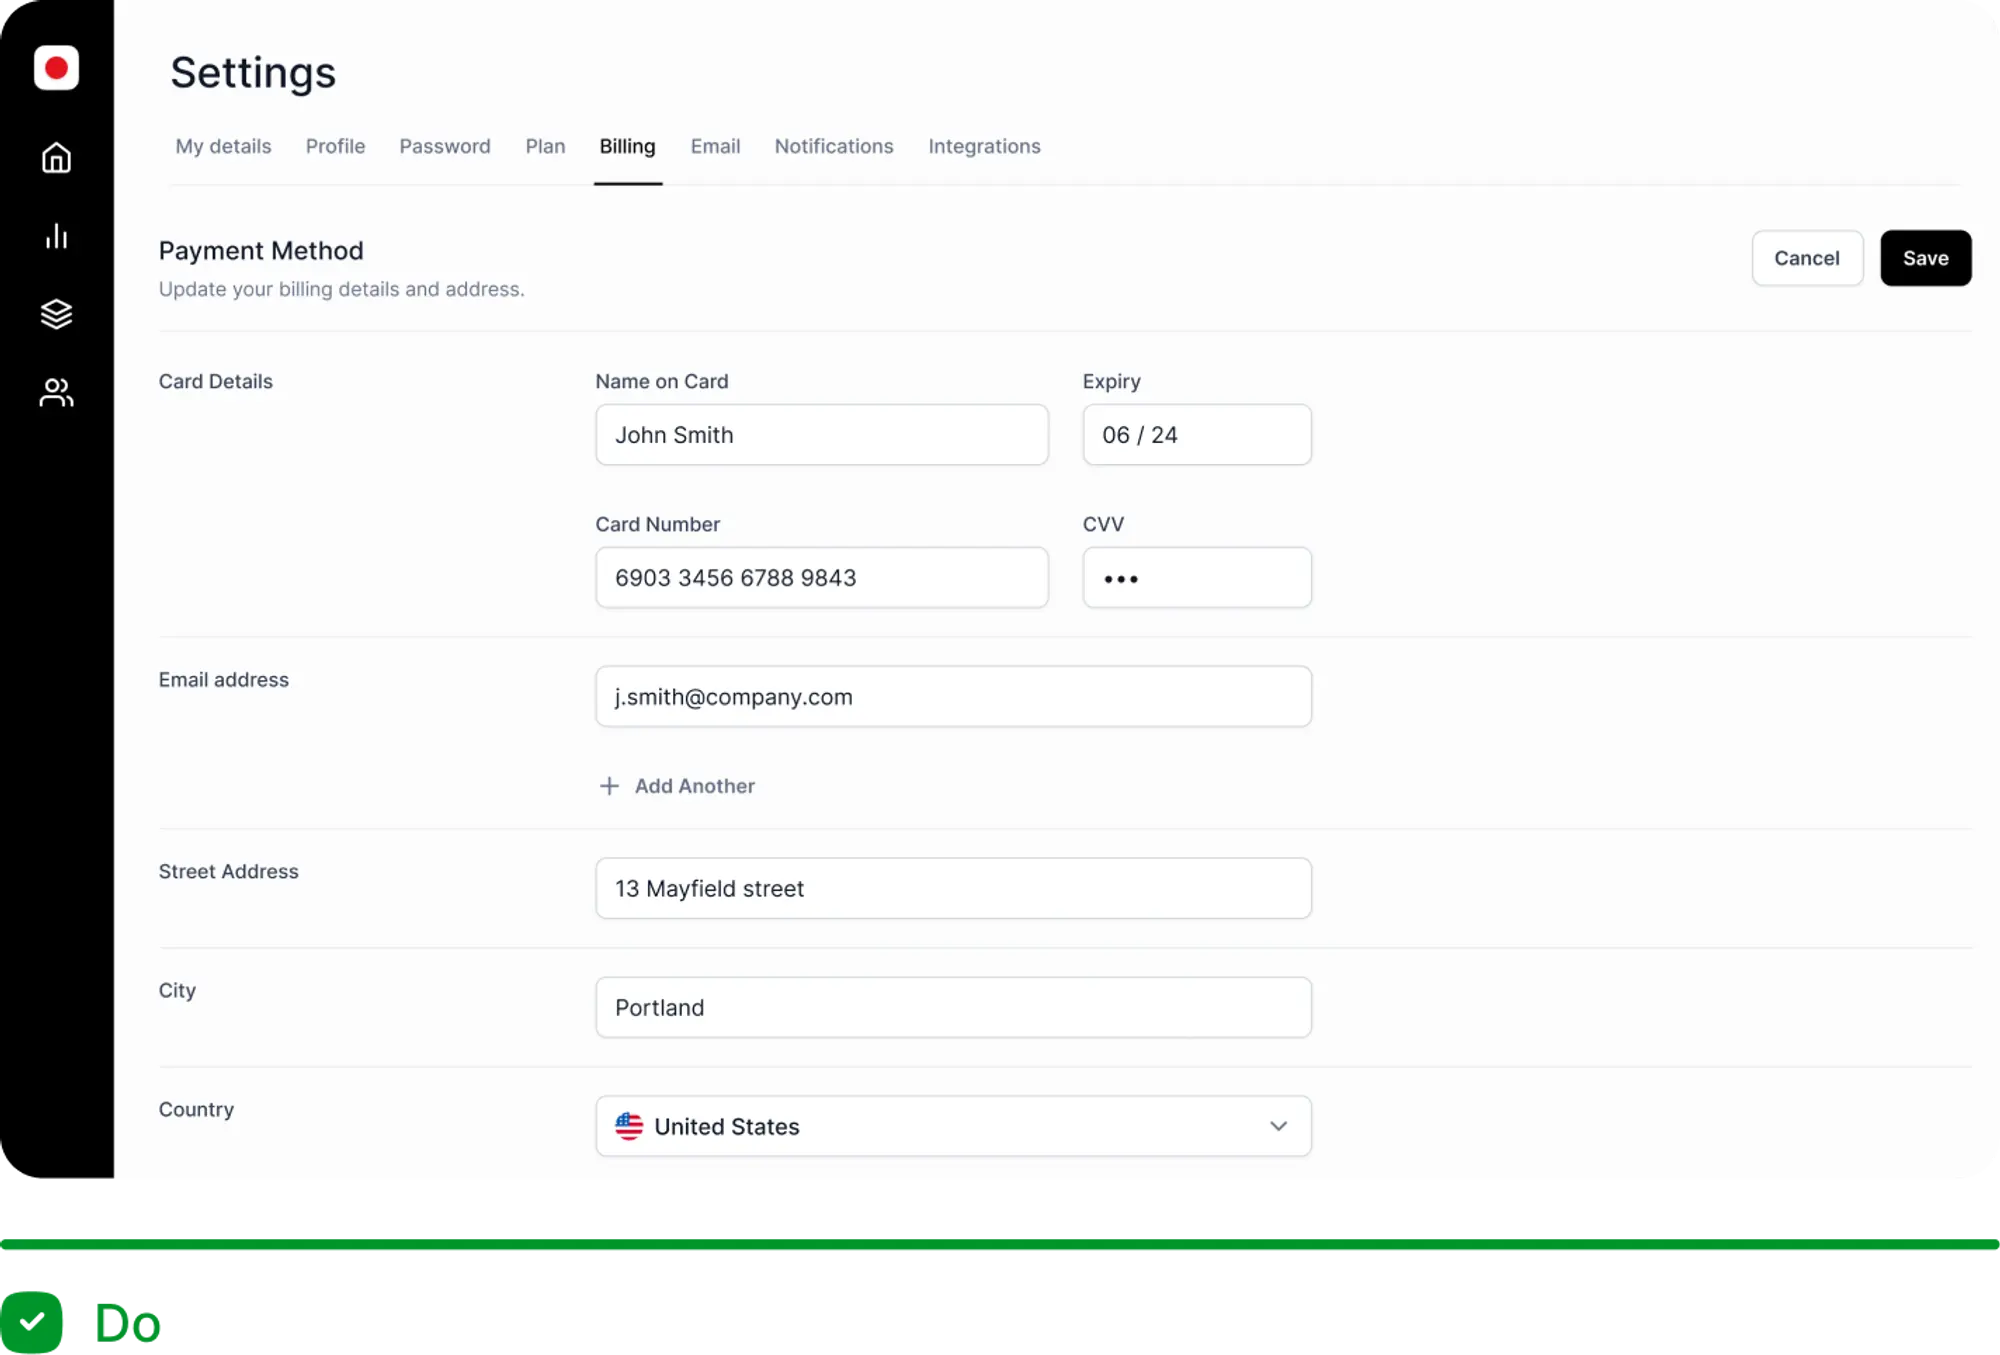Cancel the billing details edits

tap(1807, 258)
